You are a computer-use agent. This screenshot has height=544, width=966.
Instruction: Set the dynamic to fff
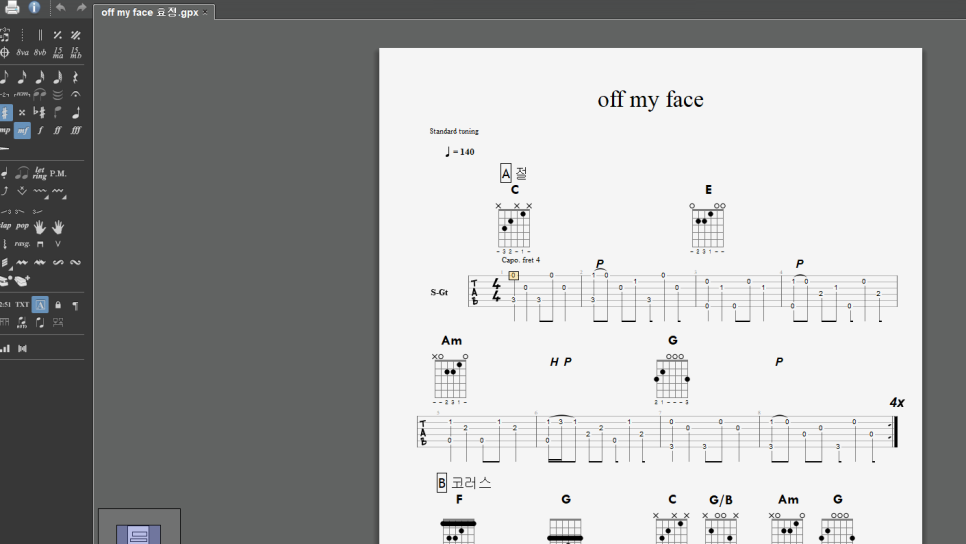(x=75, y=131)
